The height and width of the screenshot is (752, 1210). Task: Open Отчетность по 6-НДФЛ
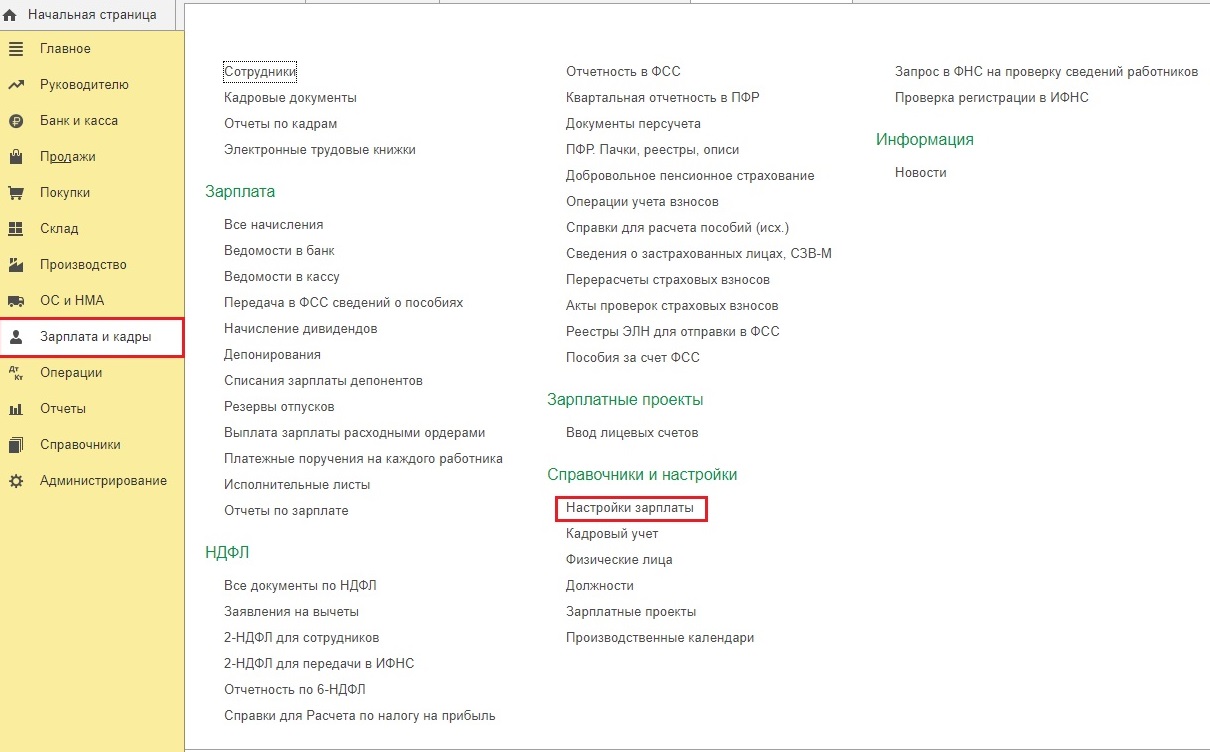295,689
